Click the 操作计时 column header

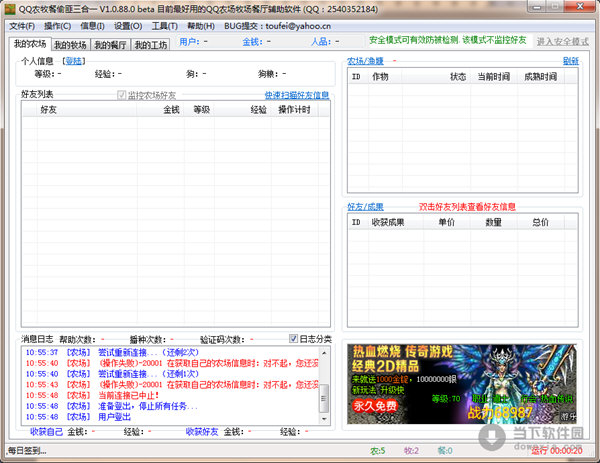(x=295, y=110)
